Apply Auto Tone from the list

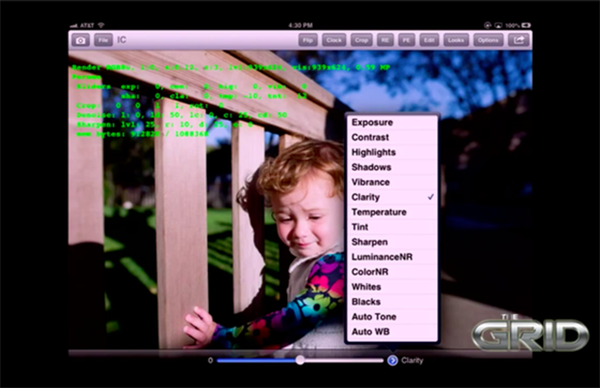(x=392, y=316)
